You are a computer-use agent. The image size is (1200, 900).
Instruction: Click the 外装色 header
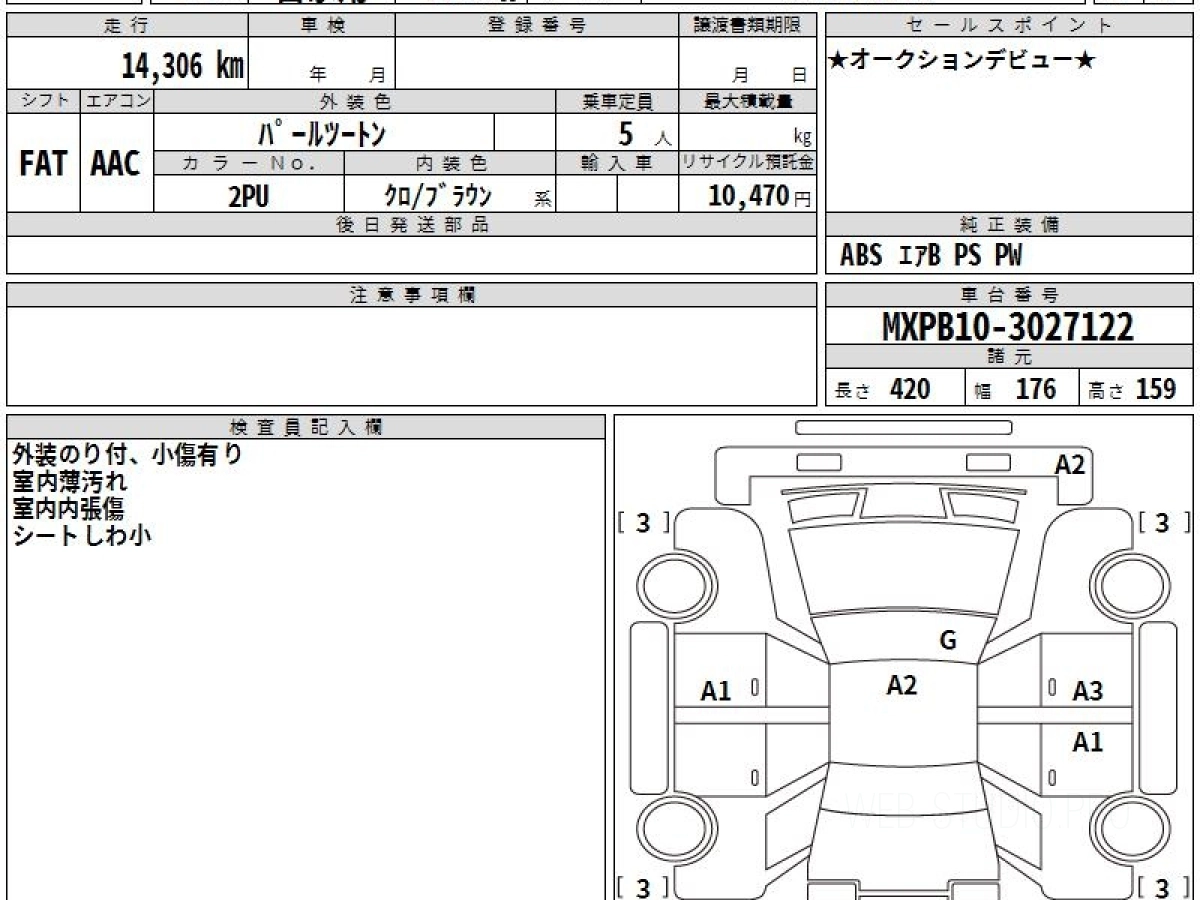click(x=355, y=101)
